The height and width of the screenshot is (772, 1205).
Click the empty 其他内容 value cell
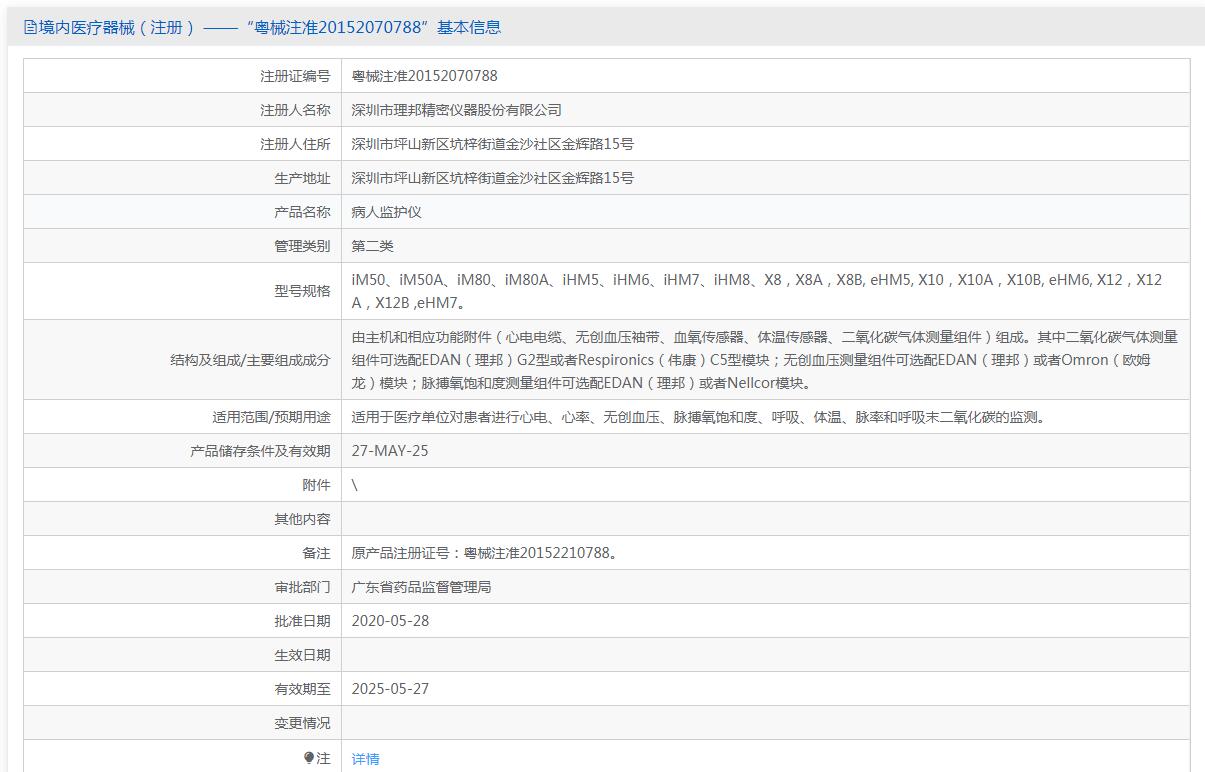coord(764,519)
